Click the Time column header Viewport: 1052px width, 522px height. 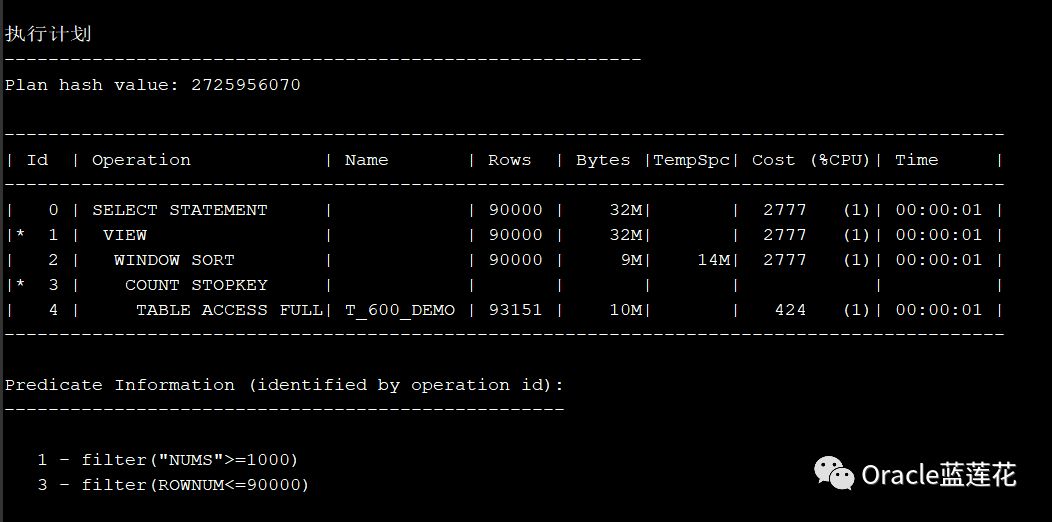916,160
